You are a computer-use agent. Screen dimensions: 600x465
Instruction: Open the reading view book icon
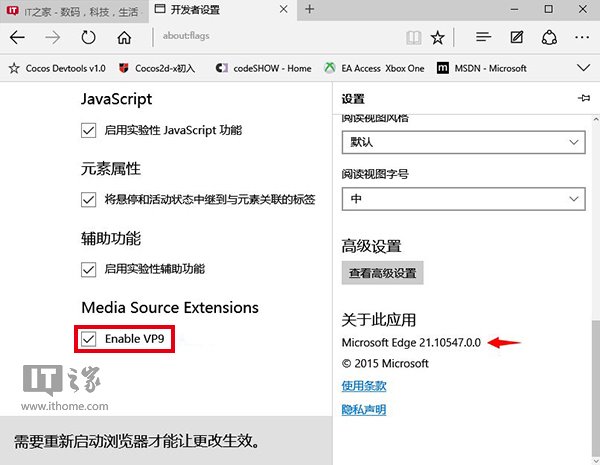[414, 38]
